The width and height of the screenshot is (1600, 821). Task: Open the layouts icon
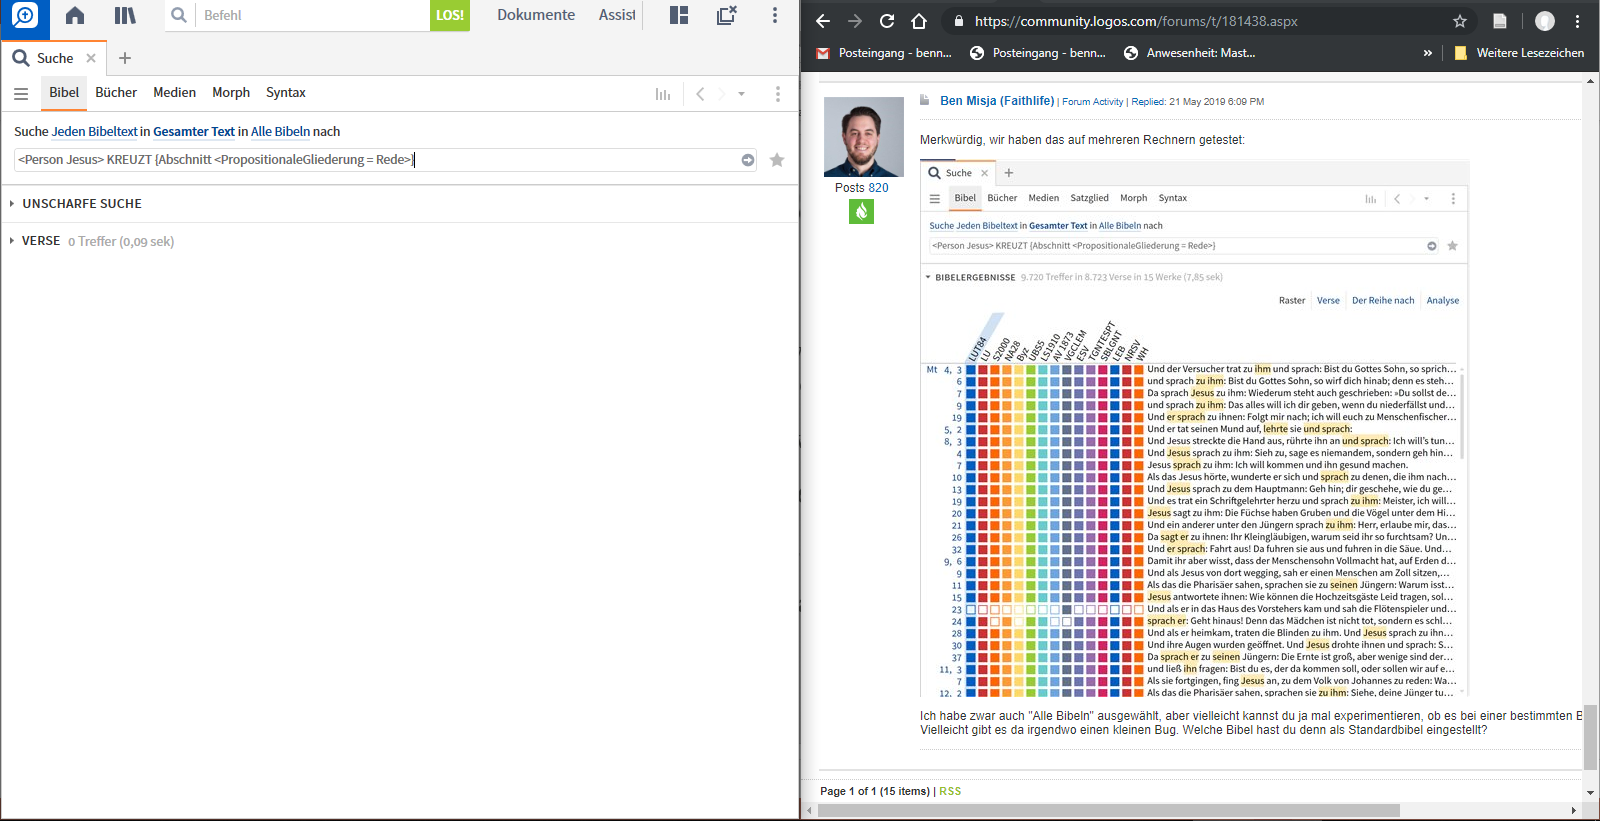click(679, 15)
